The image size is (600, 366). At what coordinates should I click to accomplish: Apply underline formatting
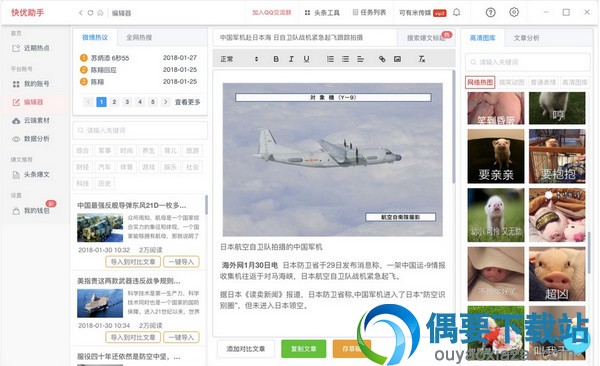306,59
